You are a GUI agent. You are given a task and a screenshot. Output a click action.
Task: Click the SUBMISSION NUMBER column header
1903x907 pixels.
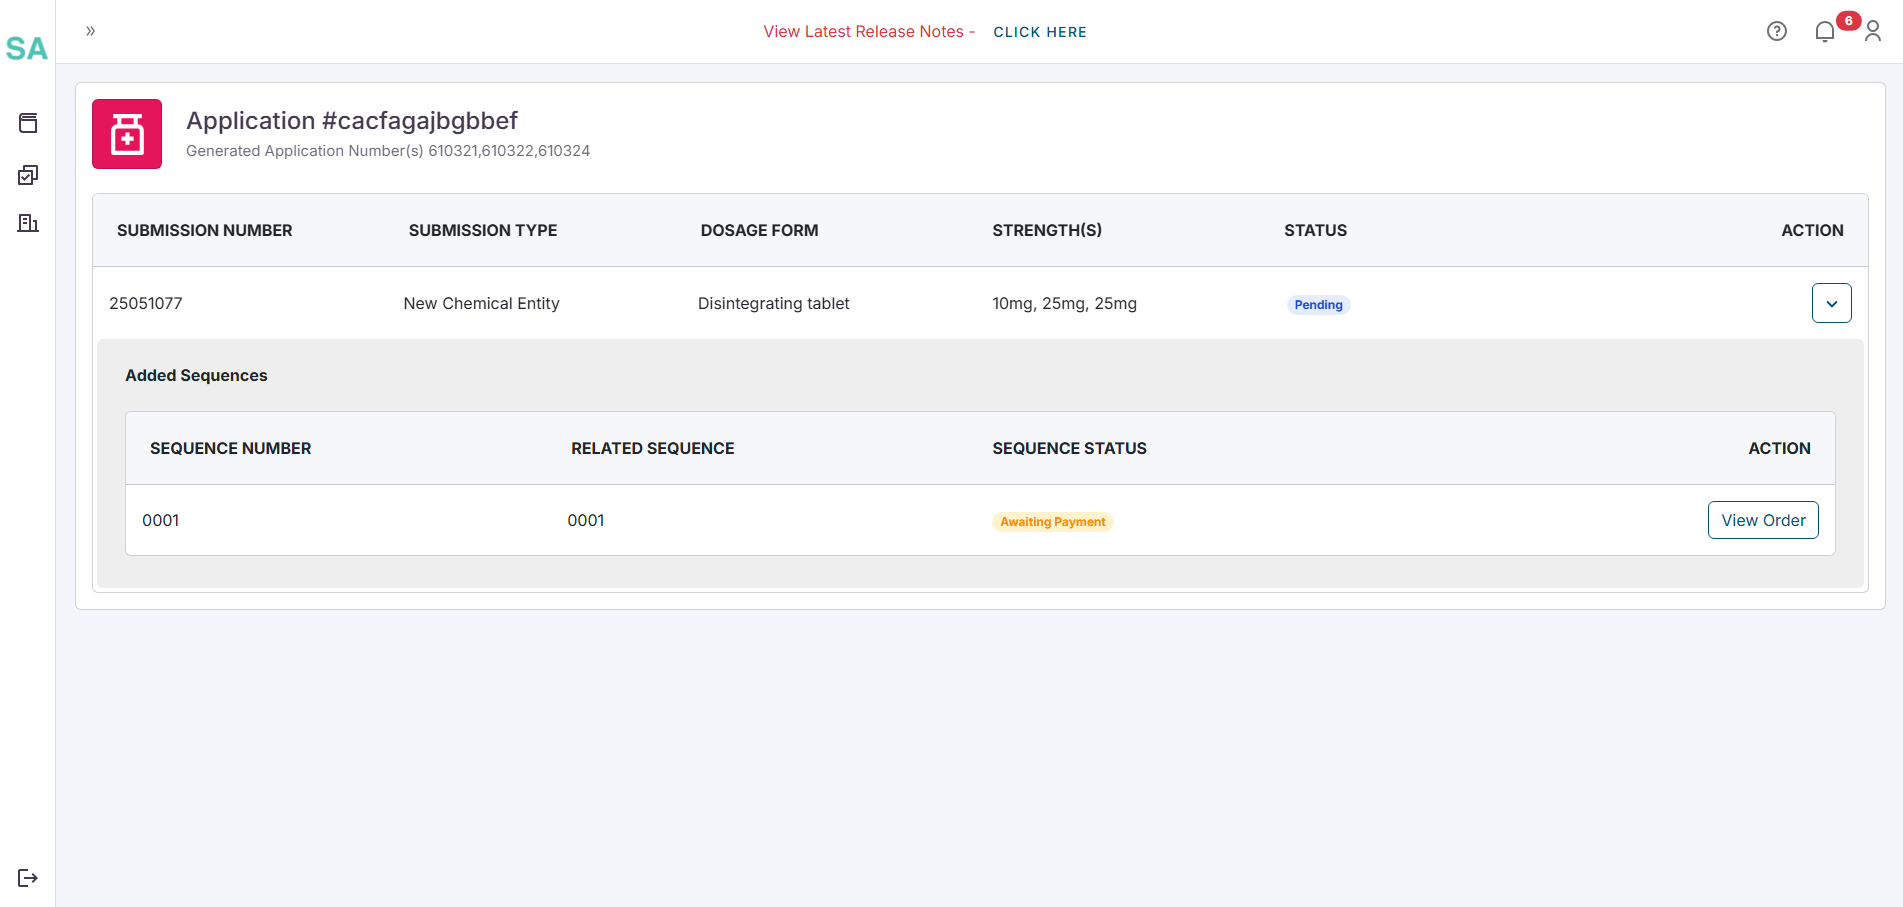[x=205, y=230]
